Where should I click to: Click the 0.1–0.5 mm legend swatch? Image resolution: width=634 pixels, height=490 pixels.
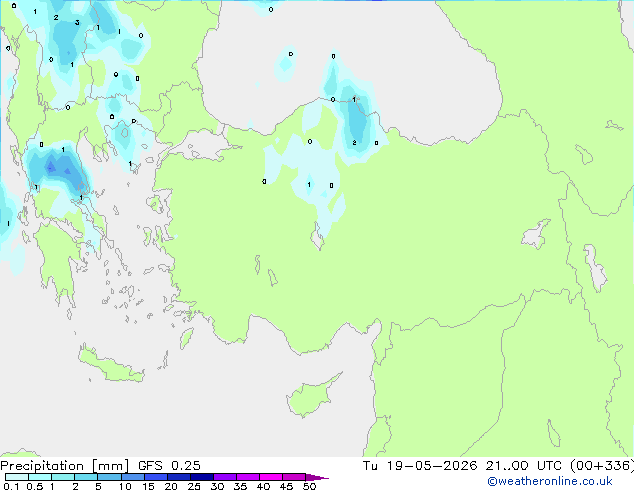17,477
